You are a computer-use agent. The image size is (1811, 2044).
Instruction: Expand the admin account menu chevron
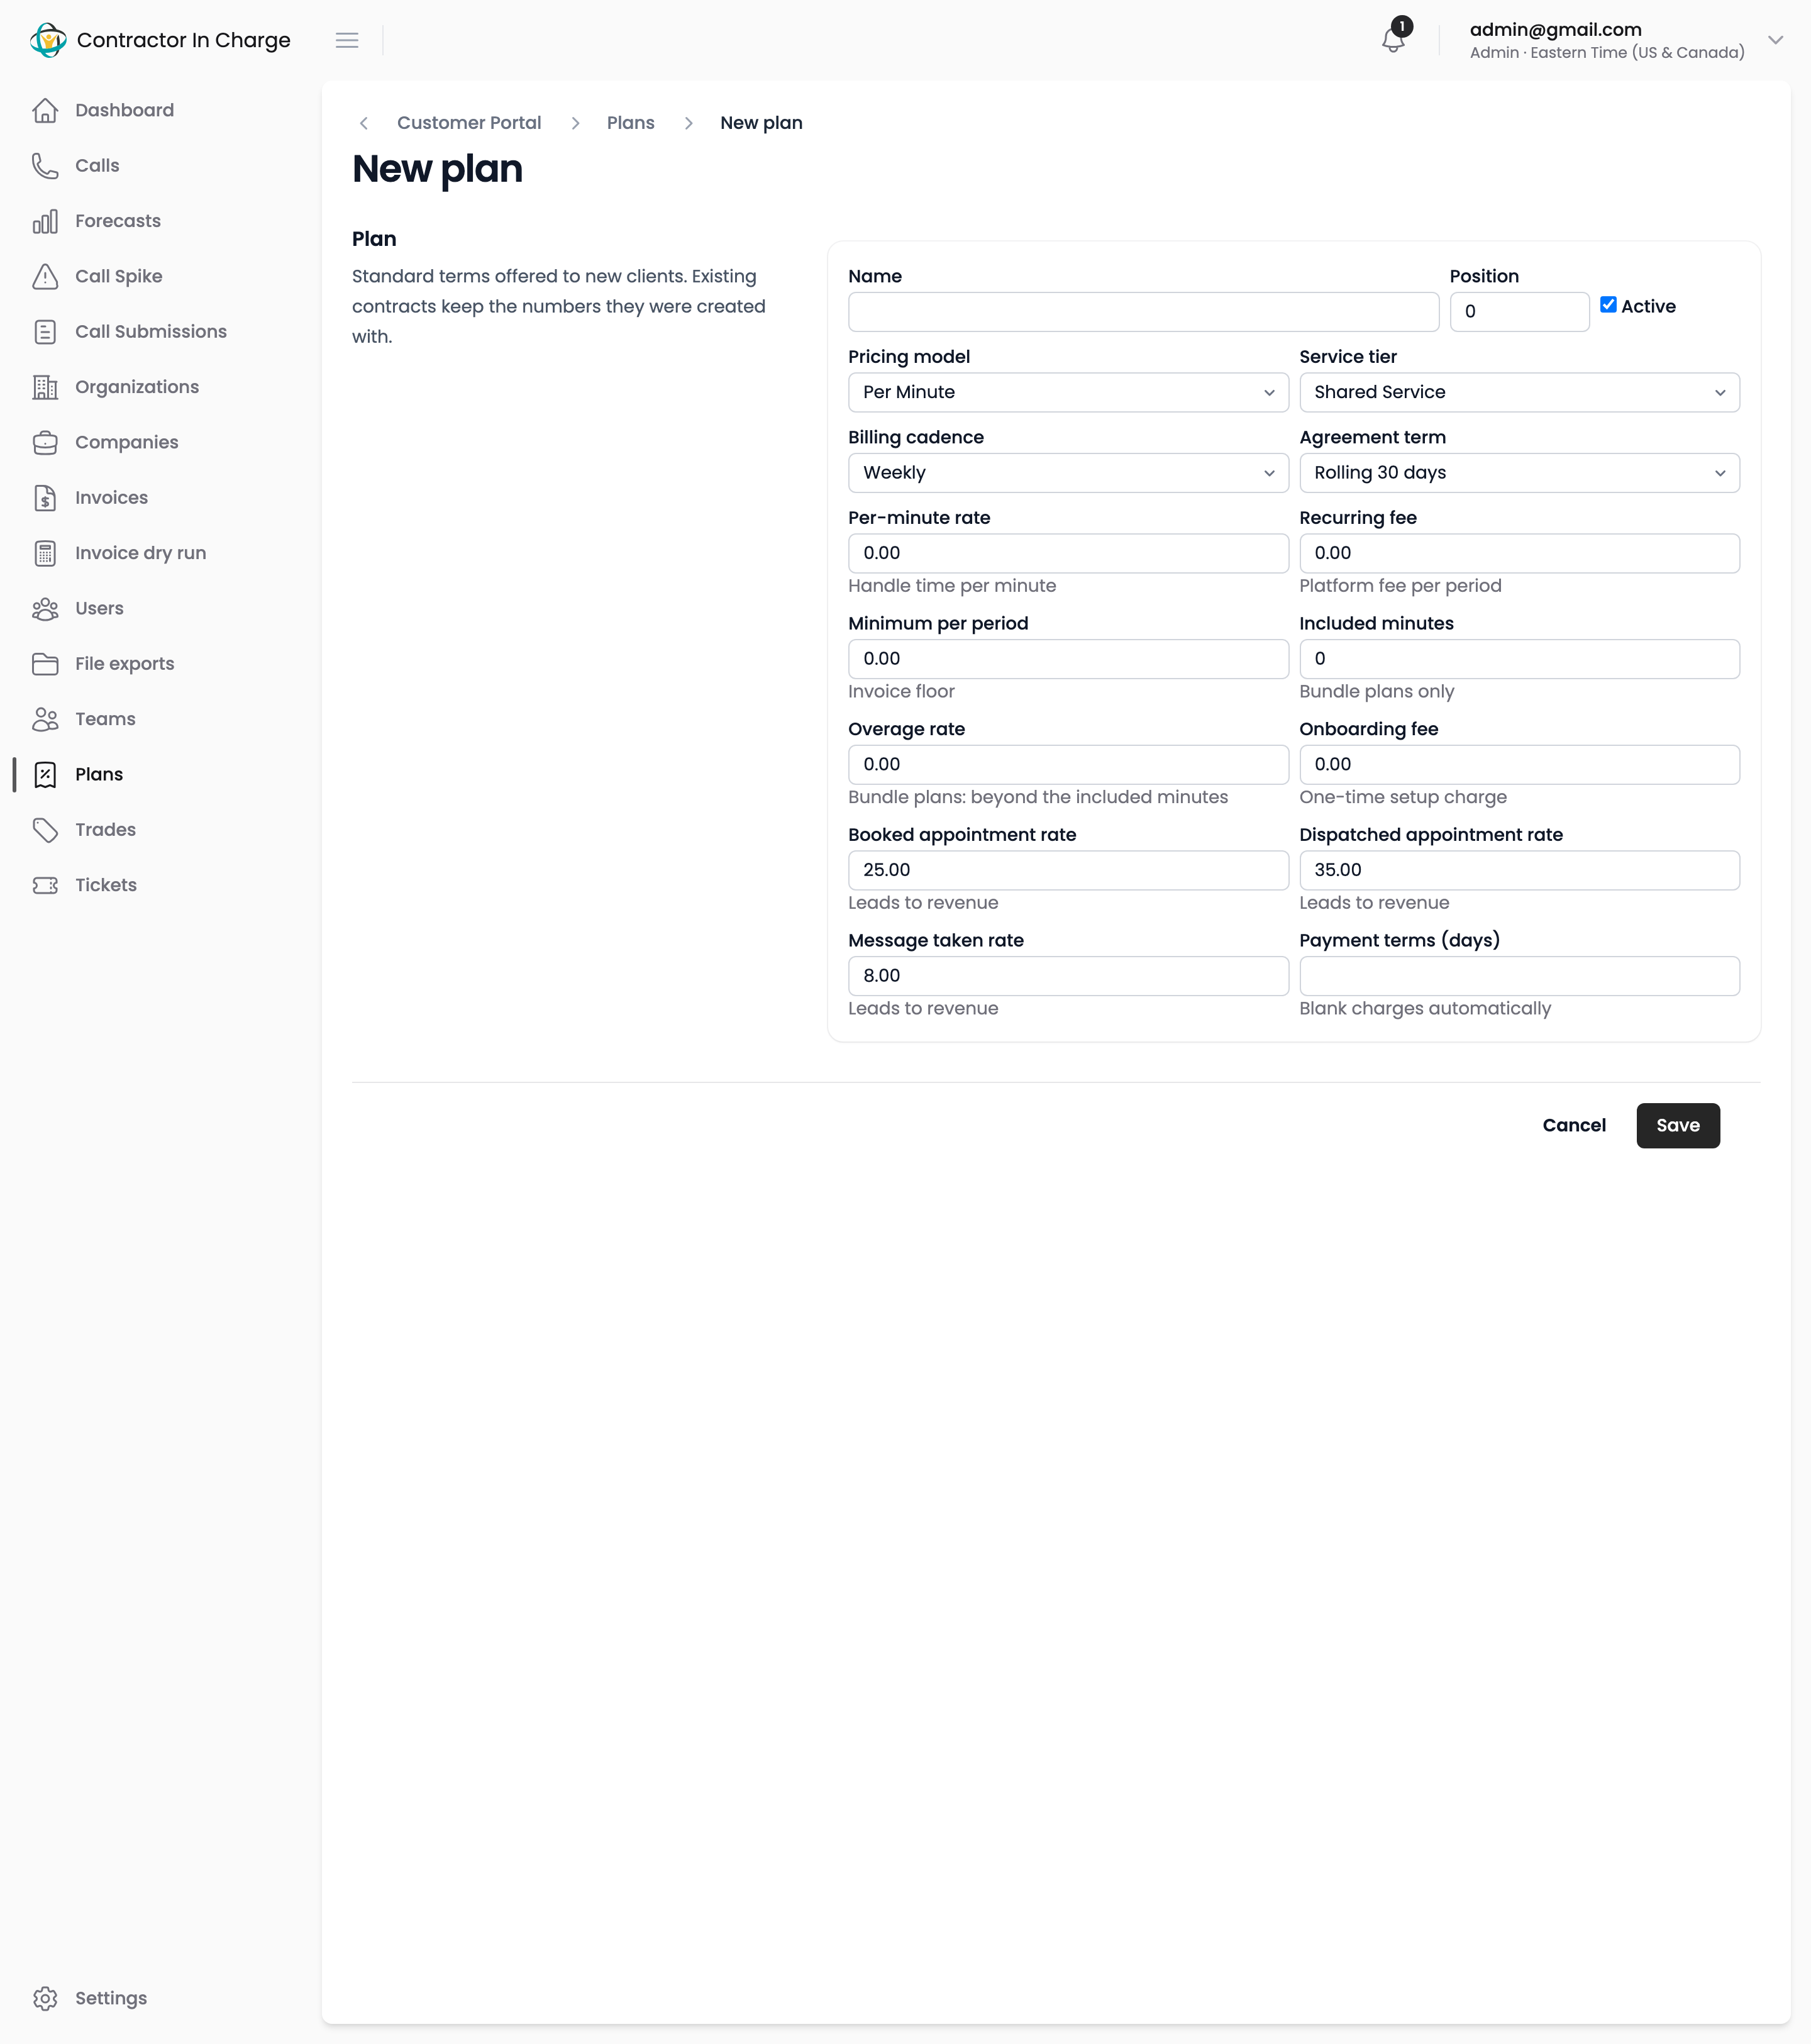click(x=1775, y=40)
